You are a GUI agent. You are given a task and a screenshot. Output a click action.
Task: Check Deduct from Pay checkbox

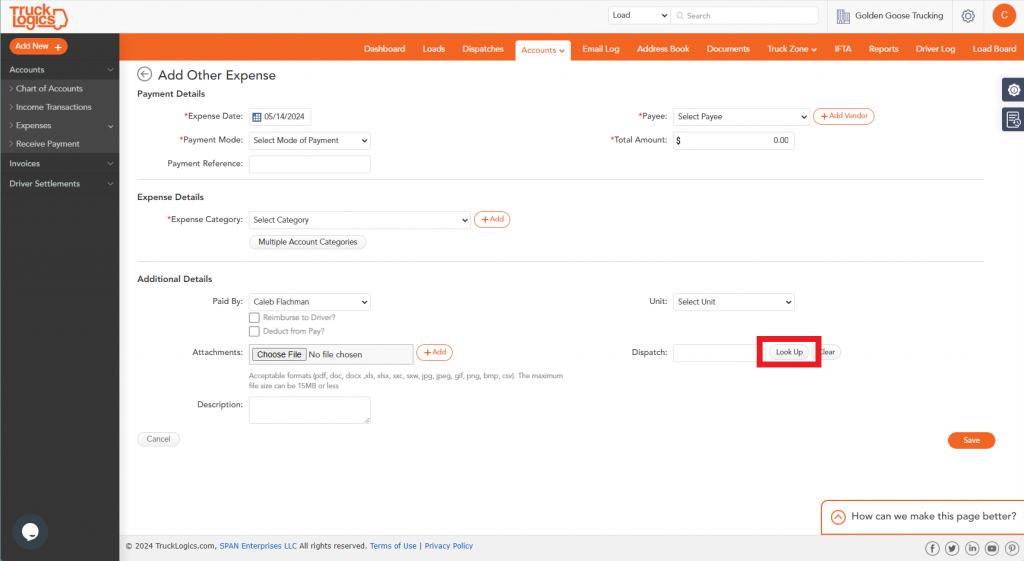(x=254, y=331)
